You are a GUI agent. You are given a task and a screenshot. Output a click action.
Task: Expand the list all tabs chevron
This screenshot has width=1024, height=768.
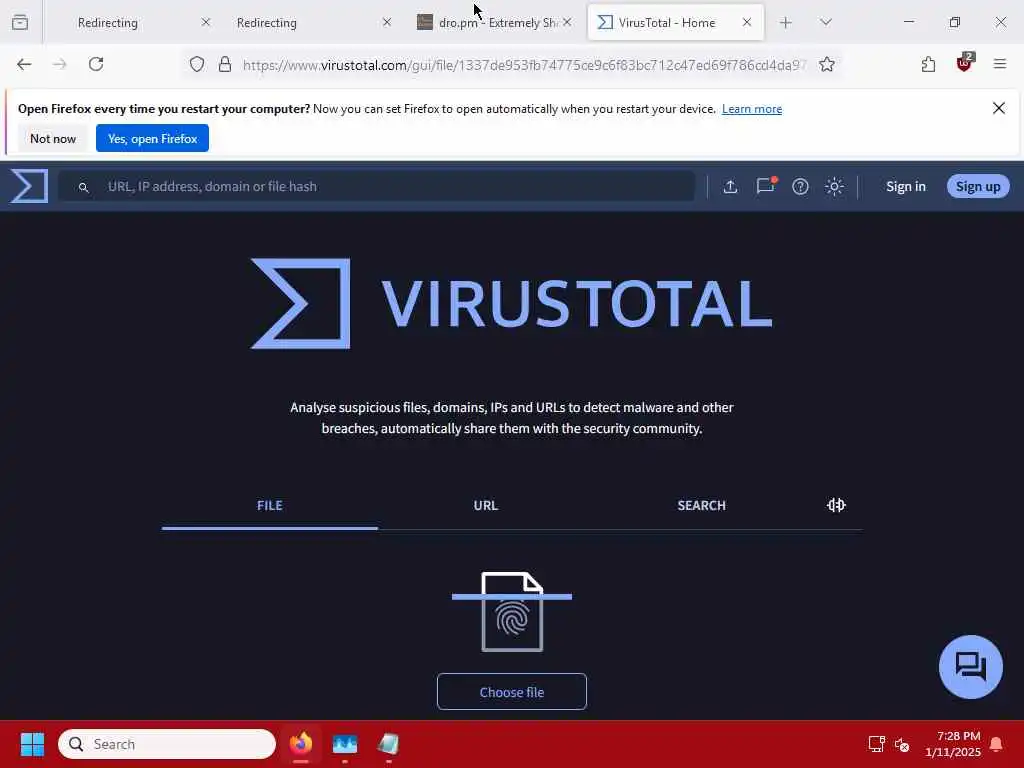point(825,22)
